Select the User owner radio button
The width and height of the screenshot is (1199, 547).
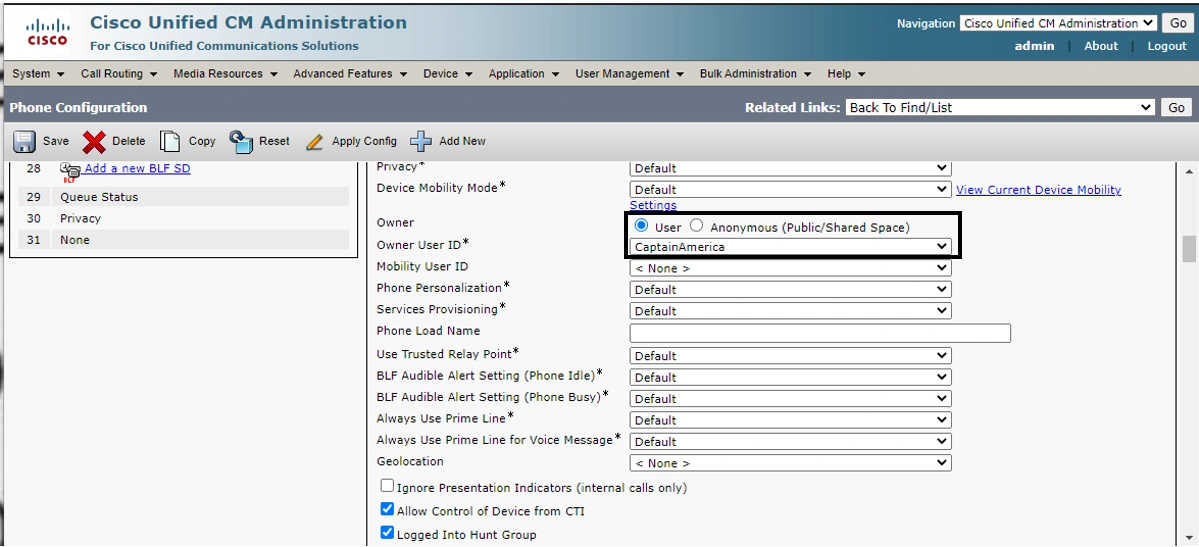point(642,226)
